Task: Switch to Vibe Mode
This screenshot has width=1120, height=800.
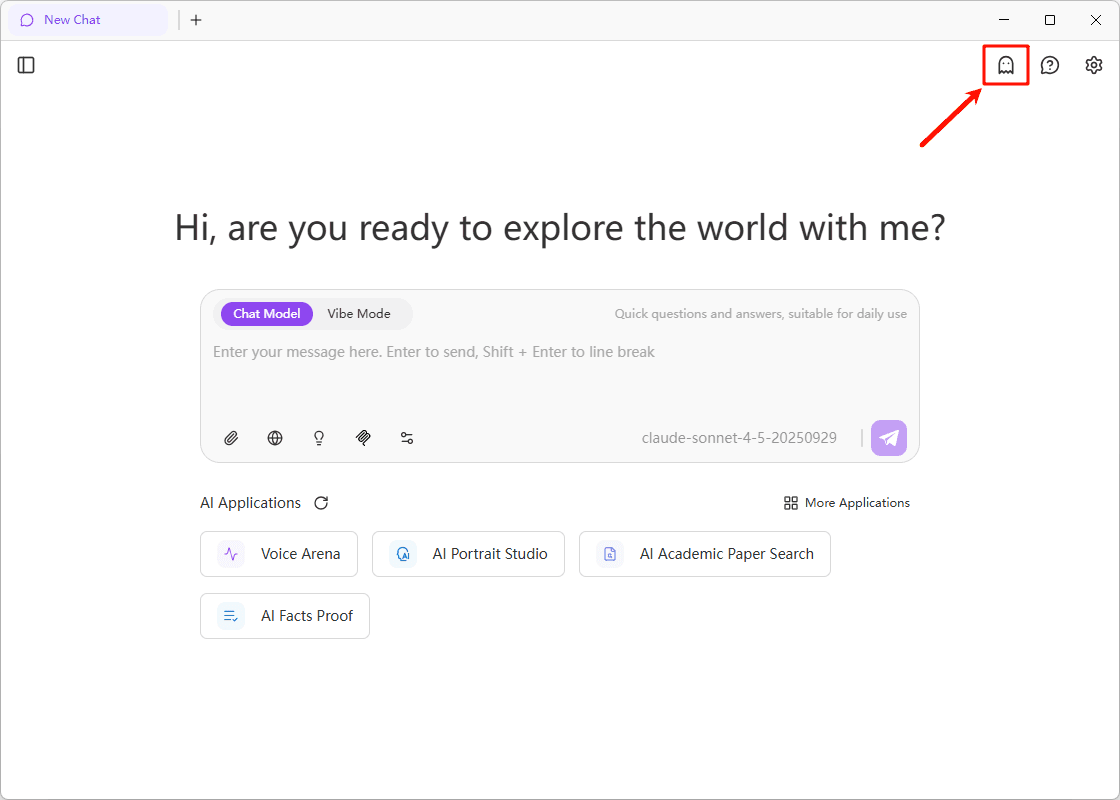Action: [359, 314]
